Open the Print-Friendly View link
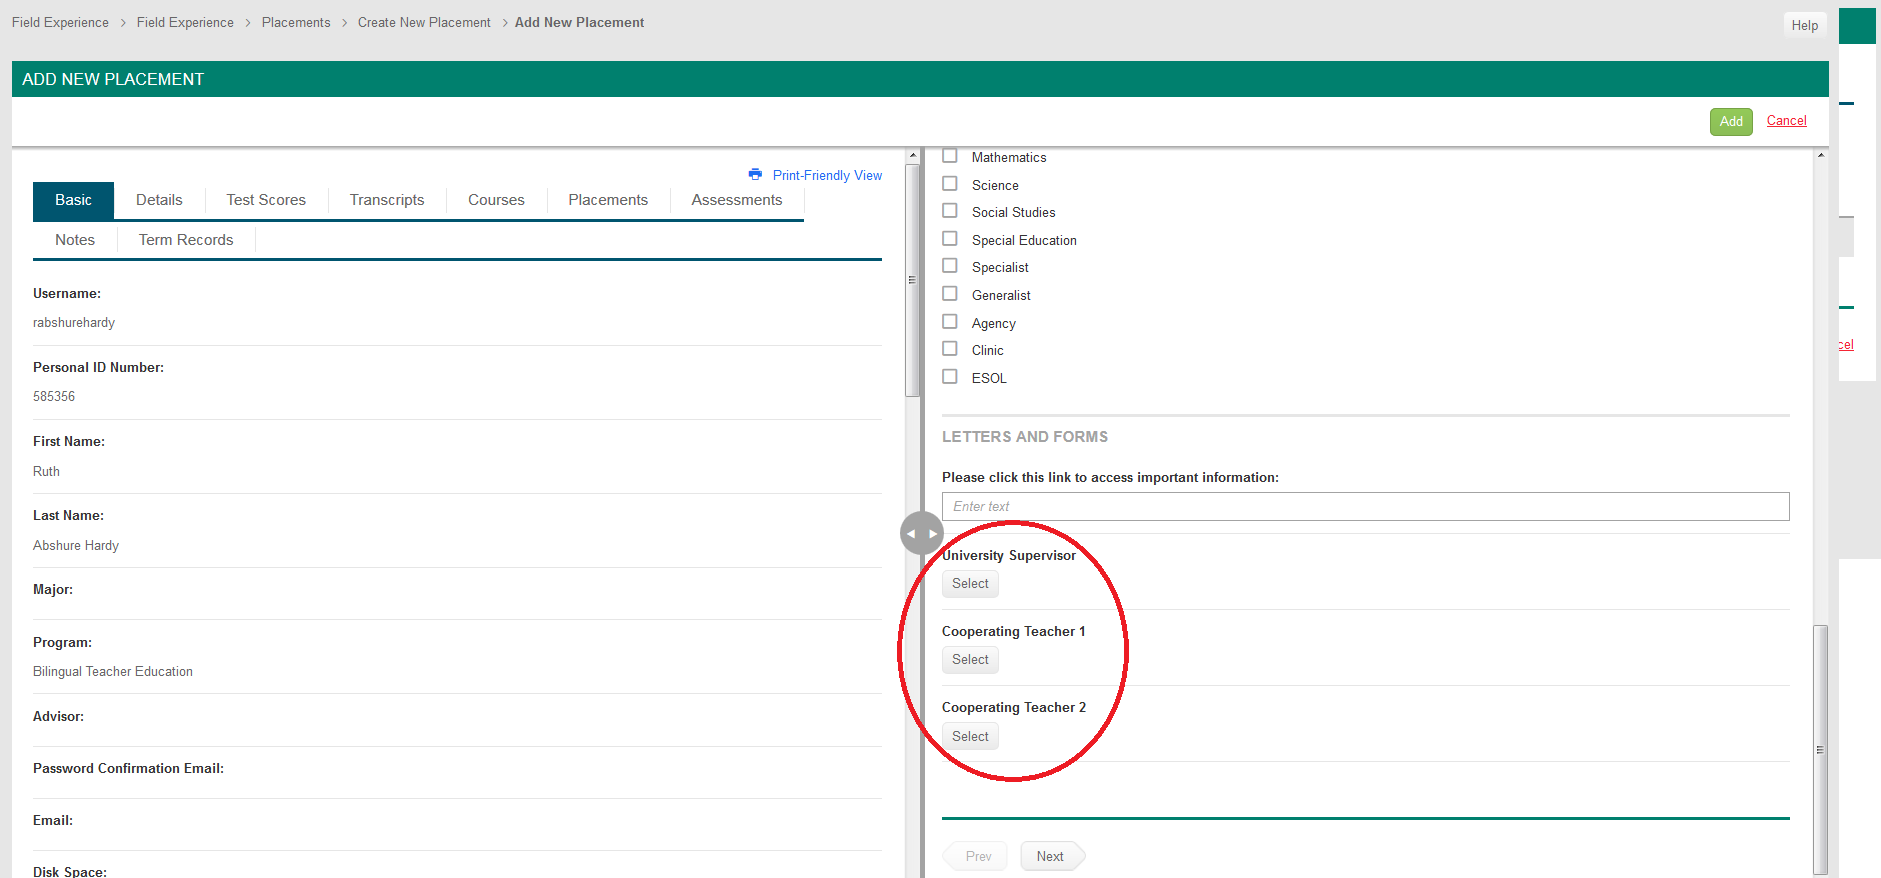Screen dimensions: 1881x878 pos(827,175)
